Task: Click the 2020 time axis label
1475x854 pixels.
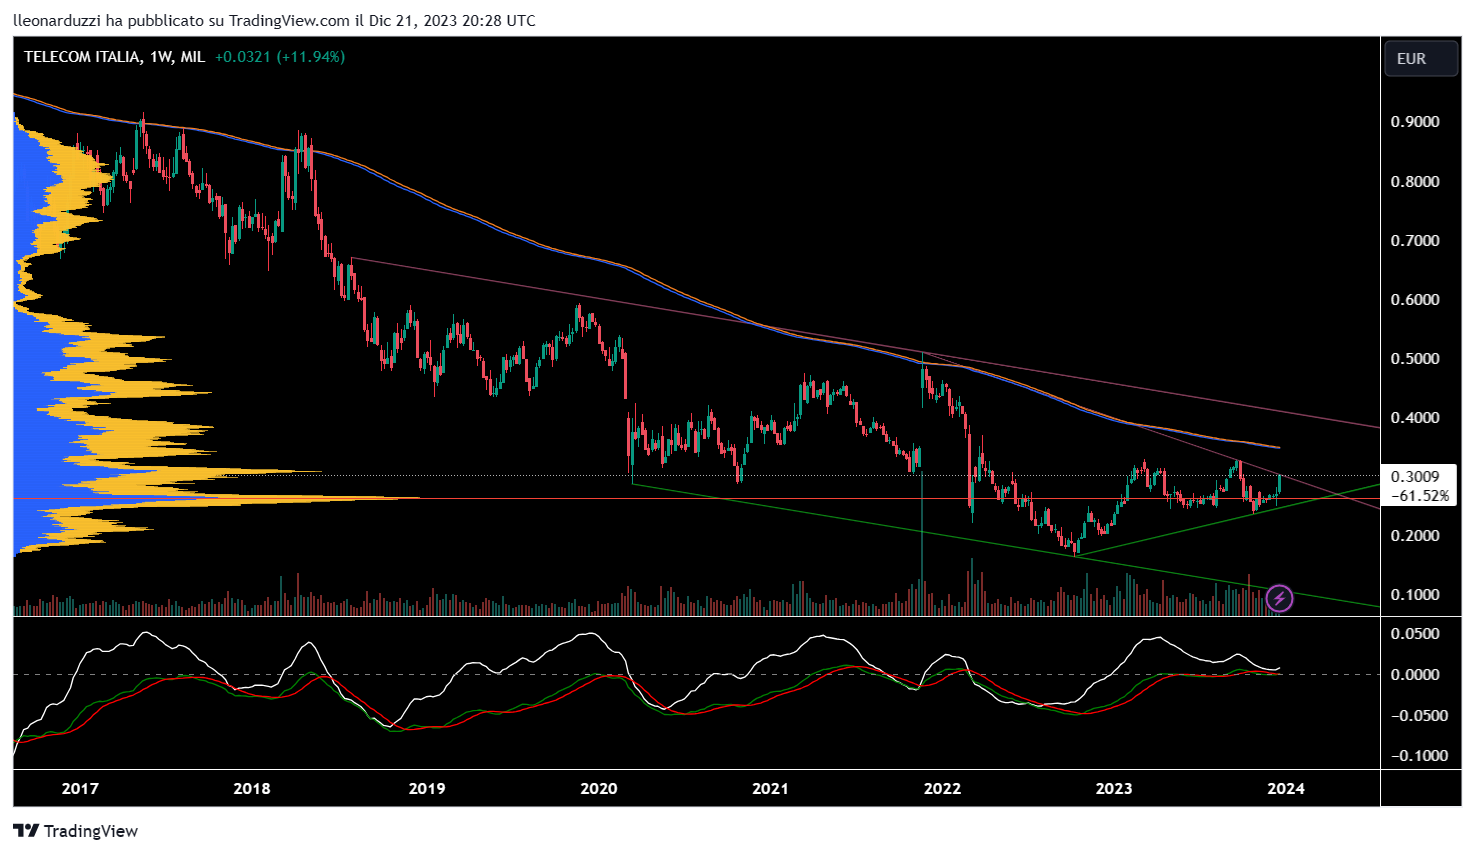Action: pos(599,789)
